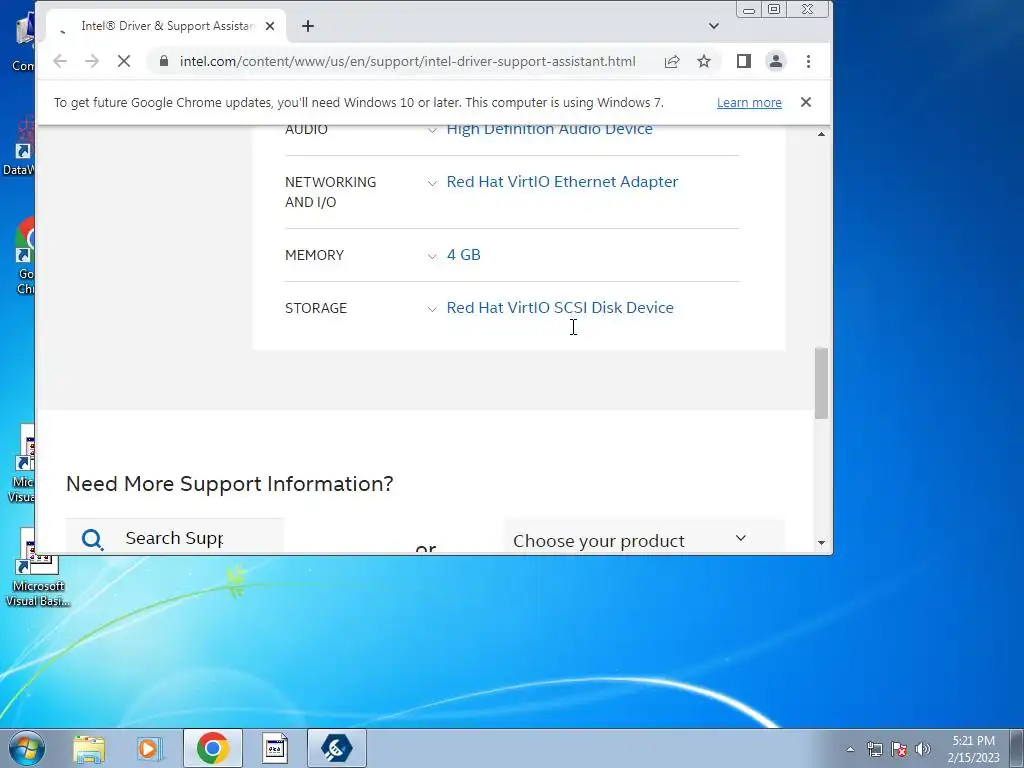The image size is (1024, 768).
Task: Click the STORAGE label text
Action: tap(316, 308)
